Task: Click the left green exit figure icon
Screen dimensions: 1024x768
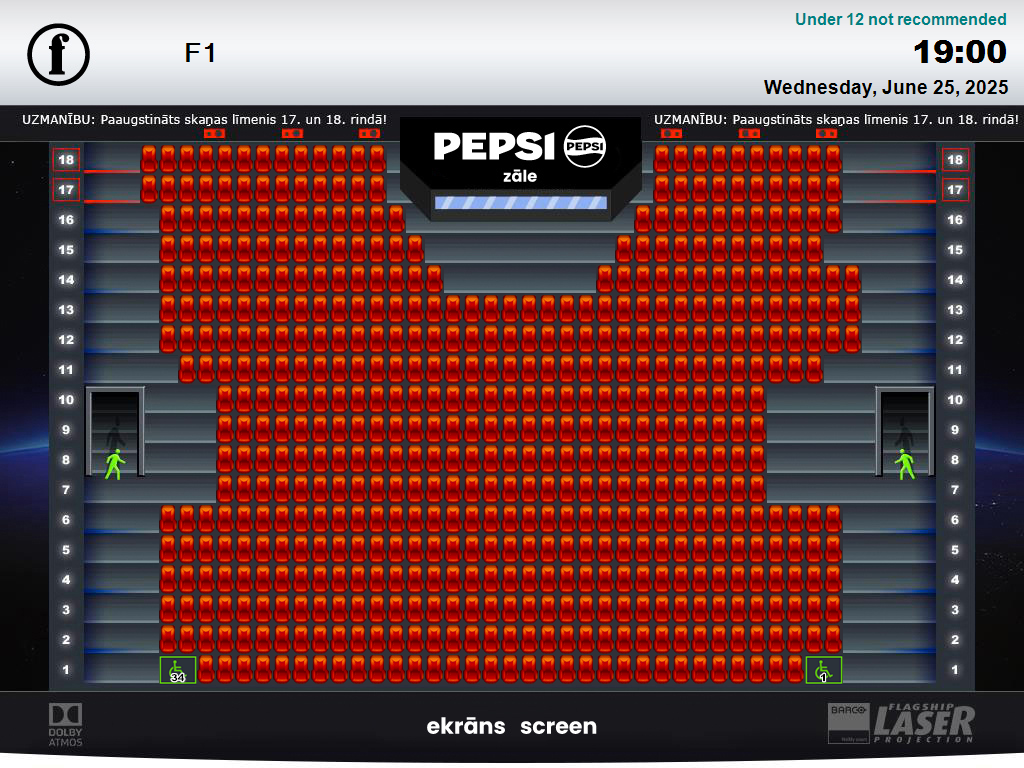Action: [115, 464]
